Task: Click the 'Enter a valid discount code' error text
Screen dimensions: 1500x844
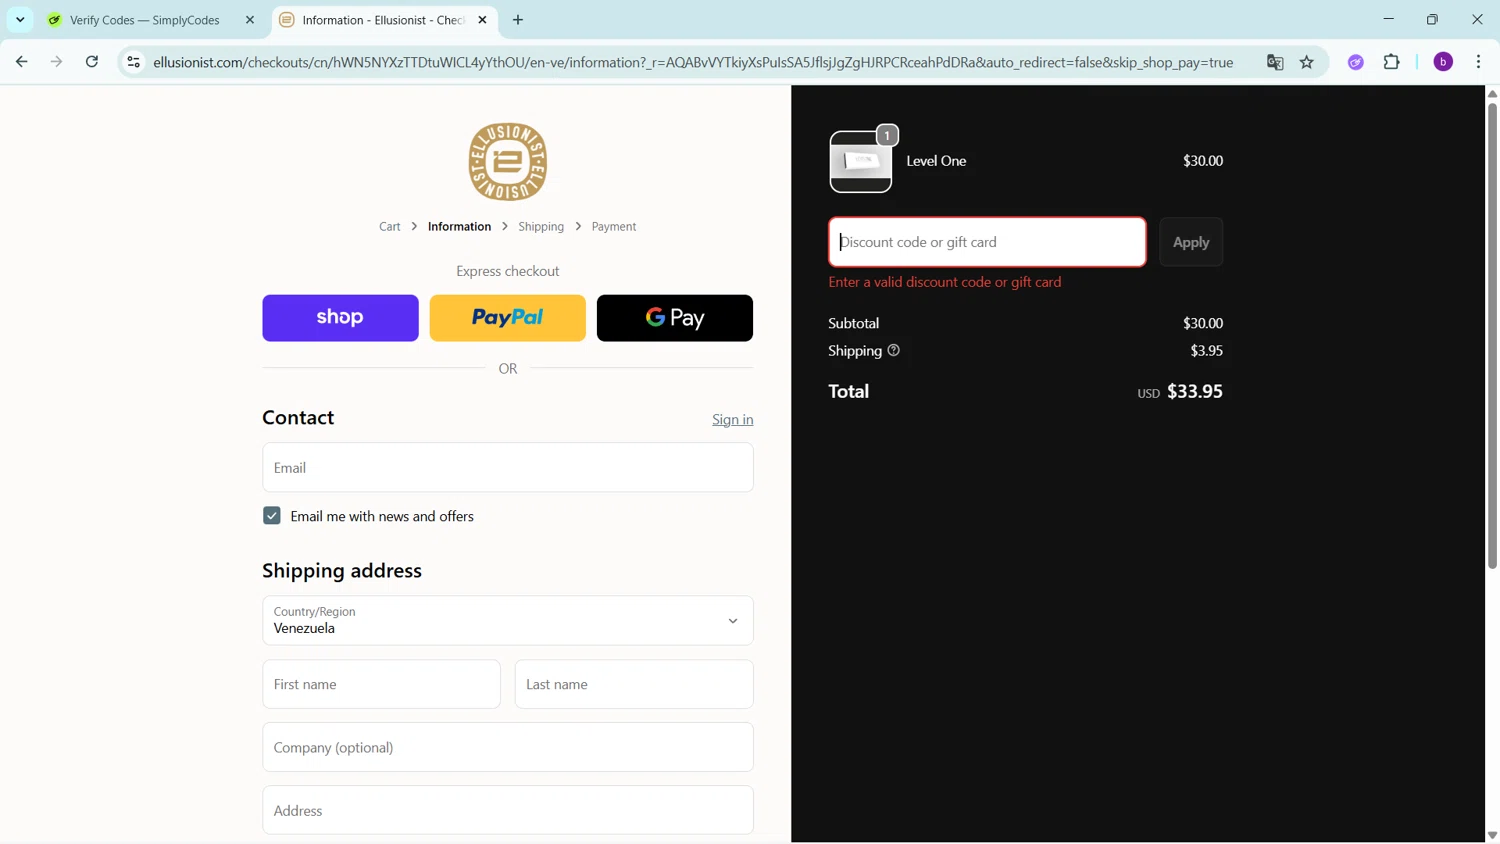Action: [945, 282]
